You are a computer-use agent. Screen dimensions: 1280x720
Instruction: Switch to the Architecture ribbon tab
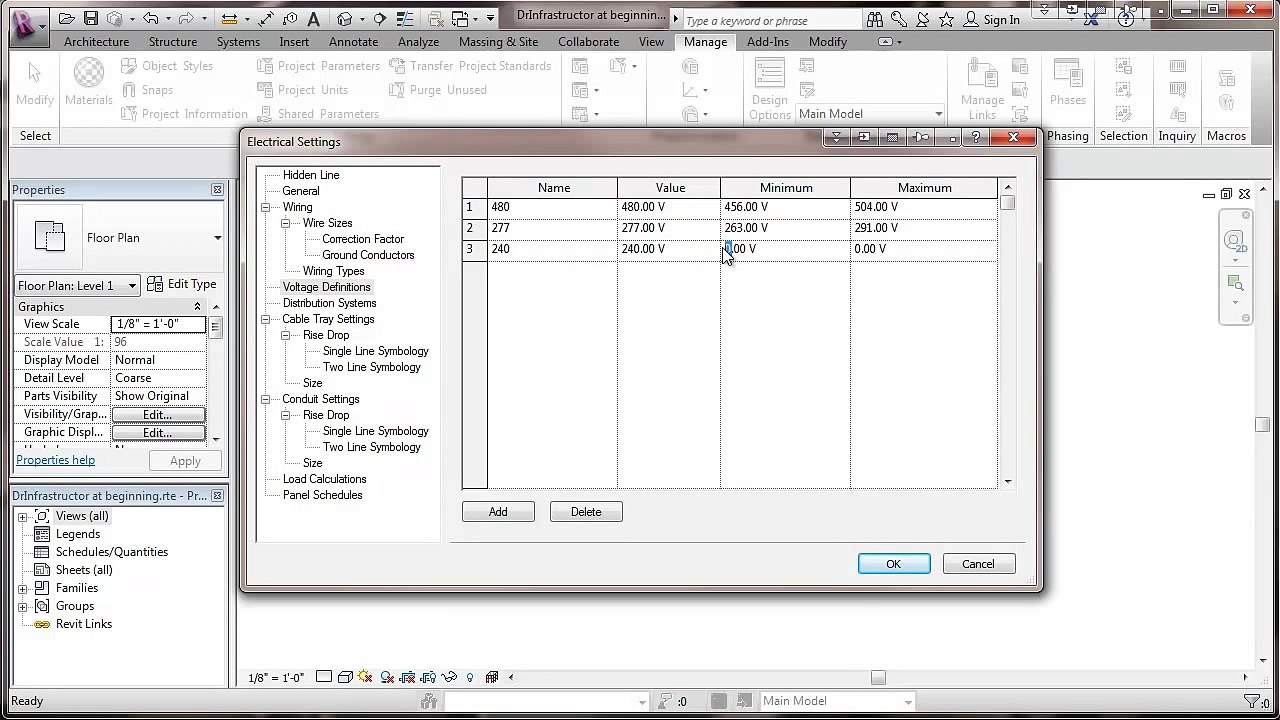pos(96,42)
